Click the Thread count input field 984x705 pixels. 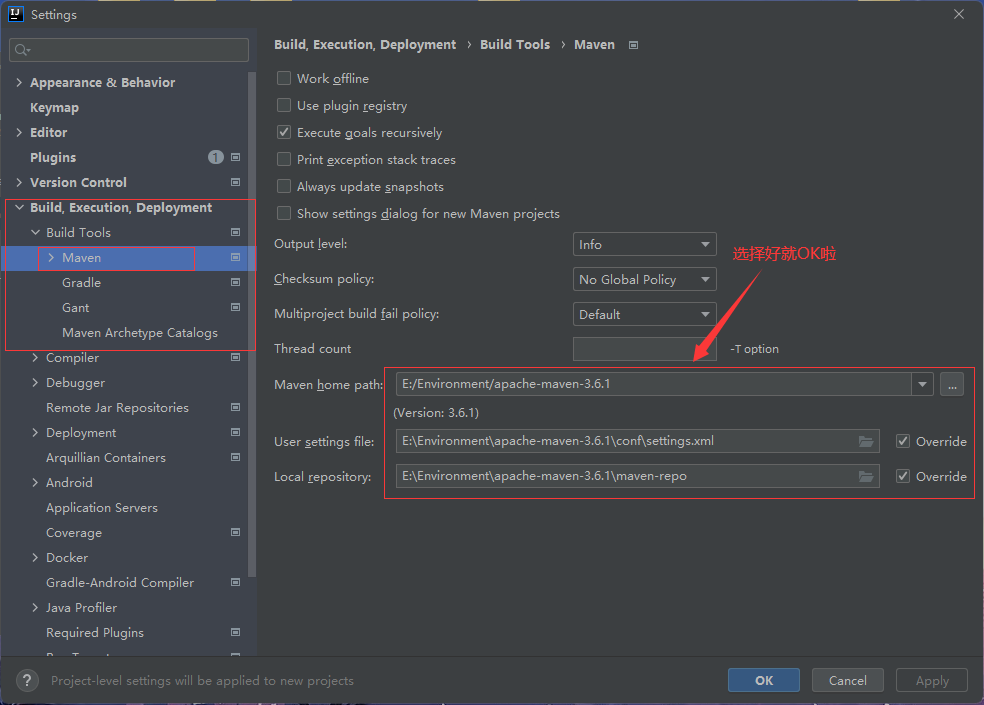point(644,349)
